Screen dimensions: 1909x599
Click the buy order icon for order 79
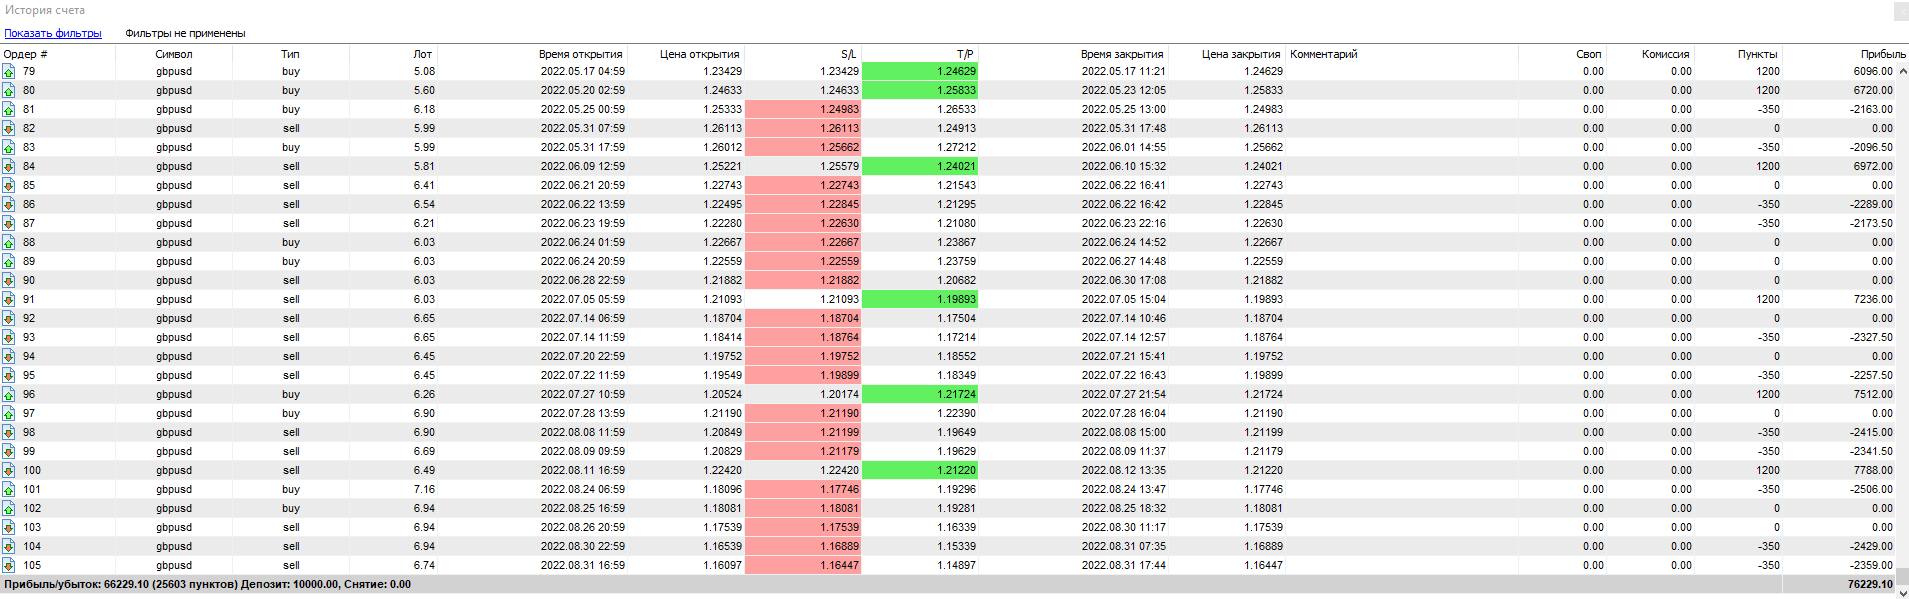coord(8,72)
